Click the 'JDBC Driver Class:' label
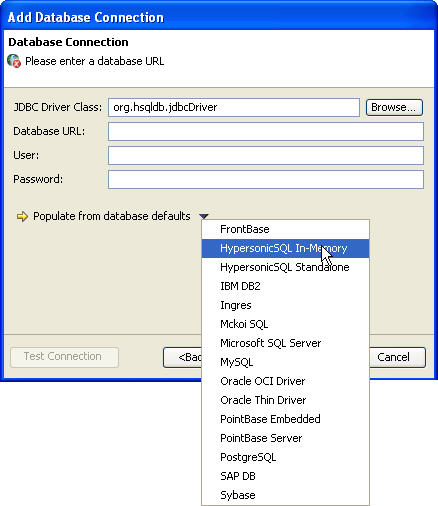438x506 pixels. pos(58,107)
